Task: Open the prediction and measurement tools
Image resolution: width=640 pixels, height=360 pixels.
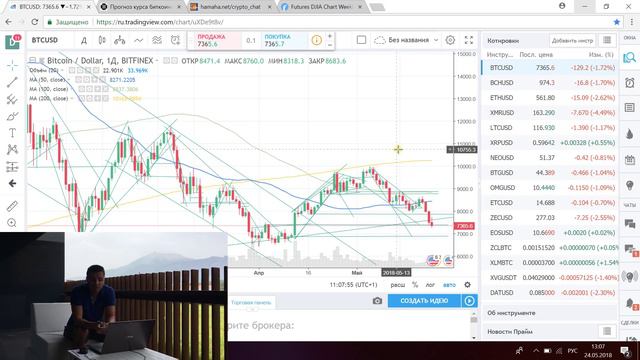Action: coord(12,167)
